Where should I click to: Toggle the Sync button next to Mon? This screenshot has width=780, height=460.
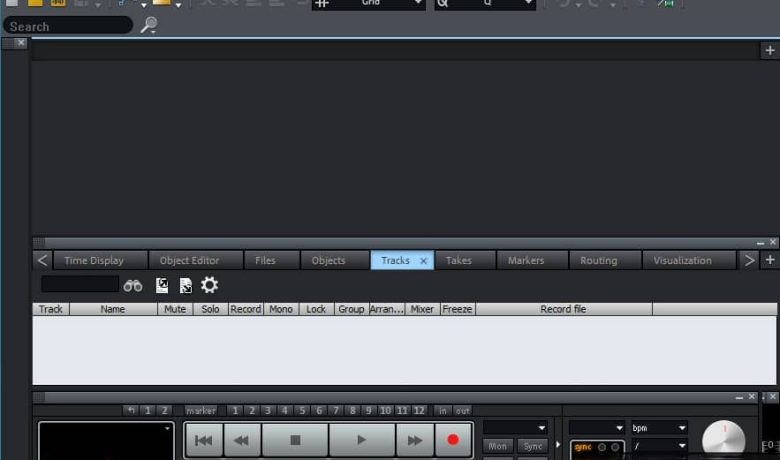point(532,447)
